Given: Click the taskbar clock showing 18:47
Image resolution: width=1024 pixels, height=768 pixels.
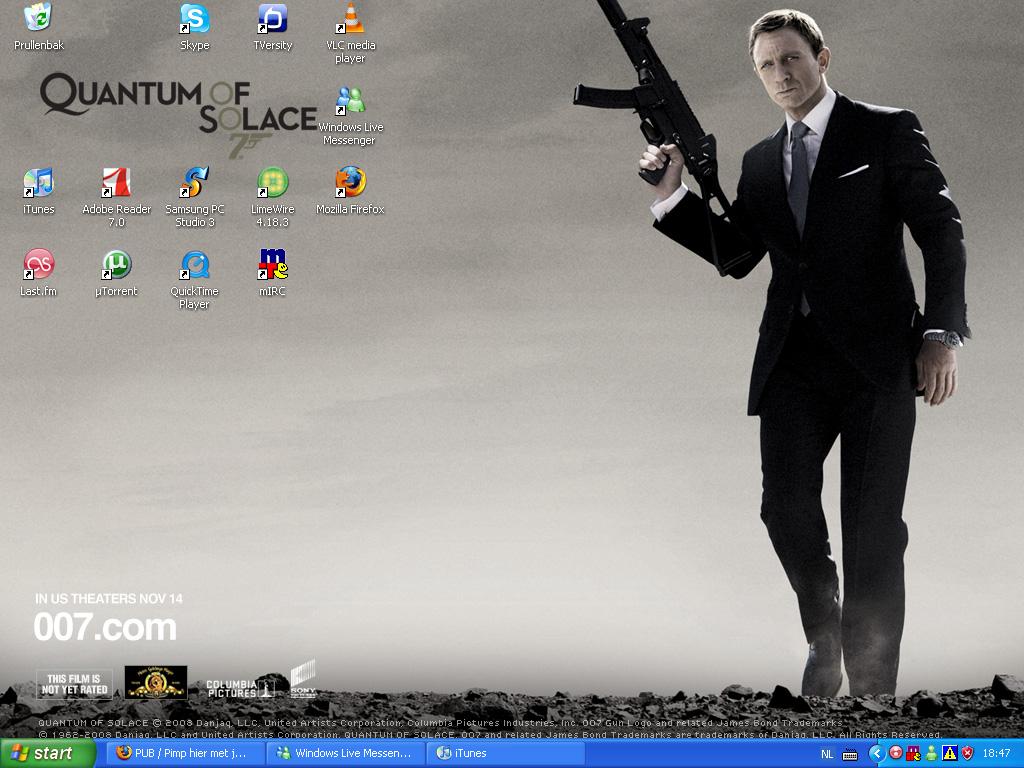Looking at the screenshot, I should tap(997, 754).
